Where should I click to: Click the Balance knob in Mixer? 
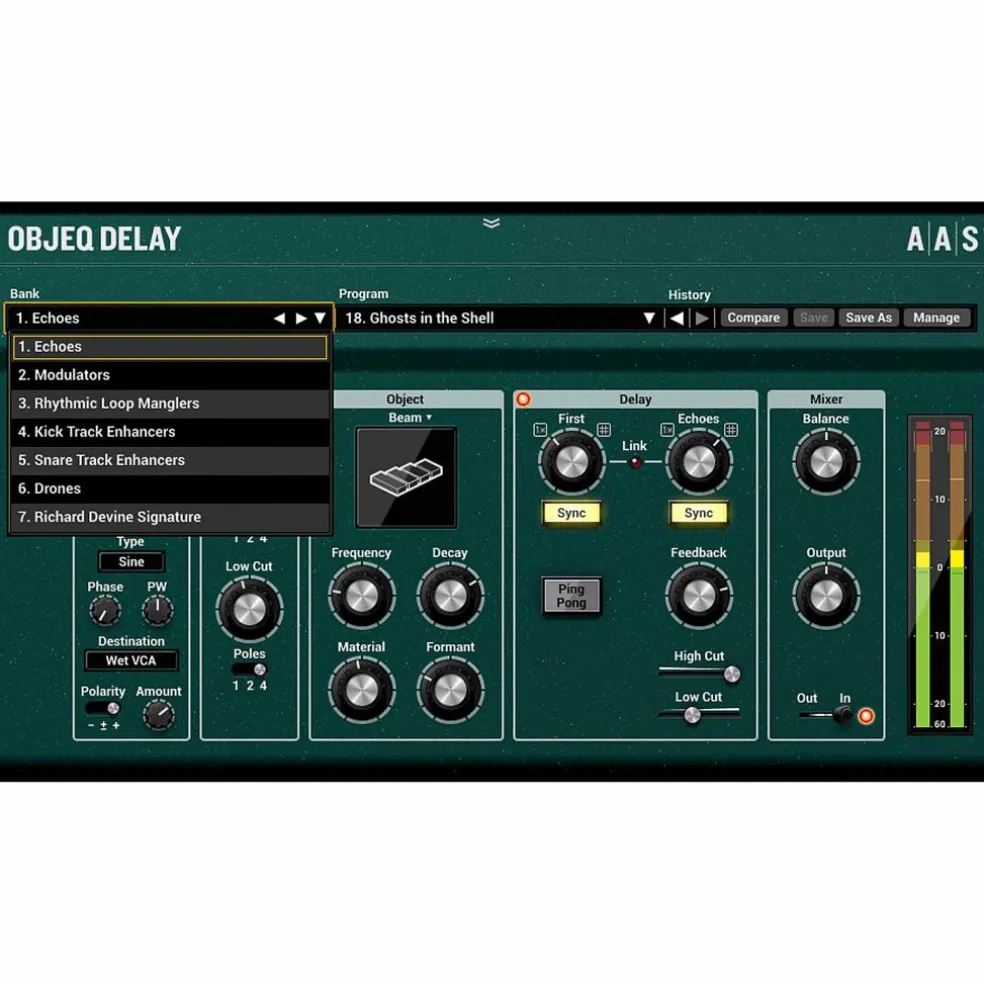pyautogui.click(x=826, y=463)
